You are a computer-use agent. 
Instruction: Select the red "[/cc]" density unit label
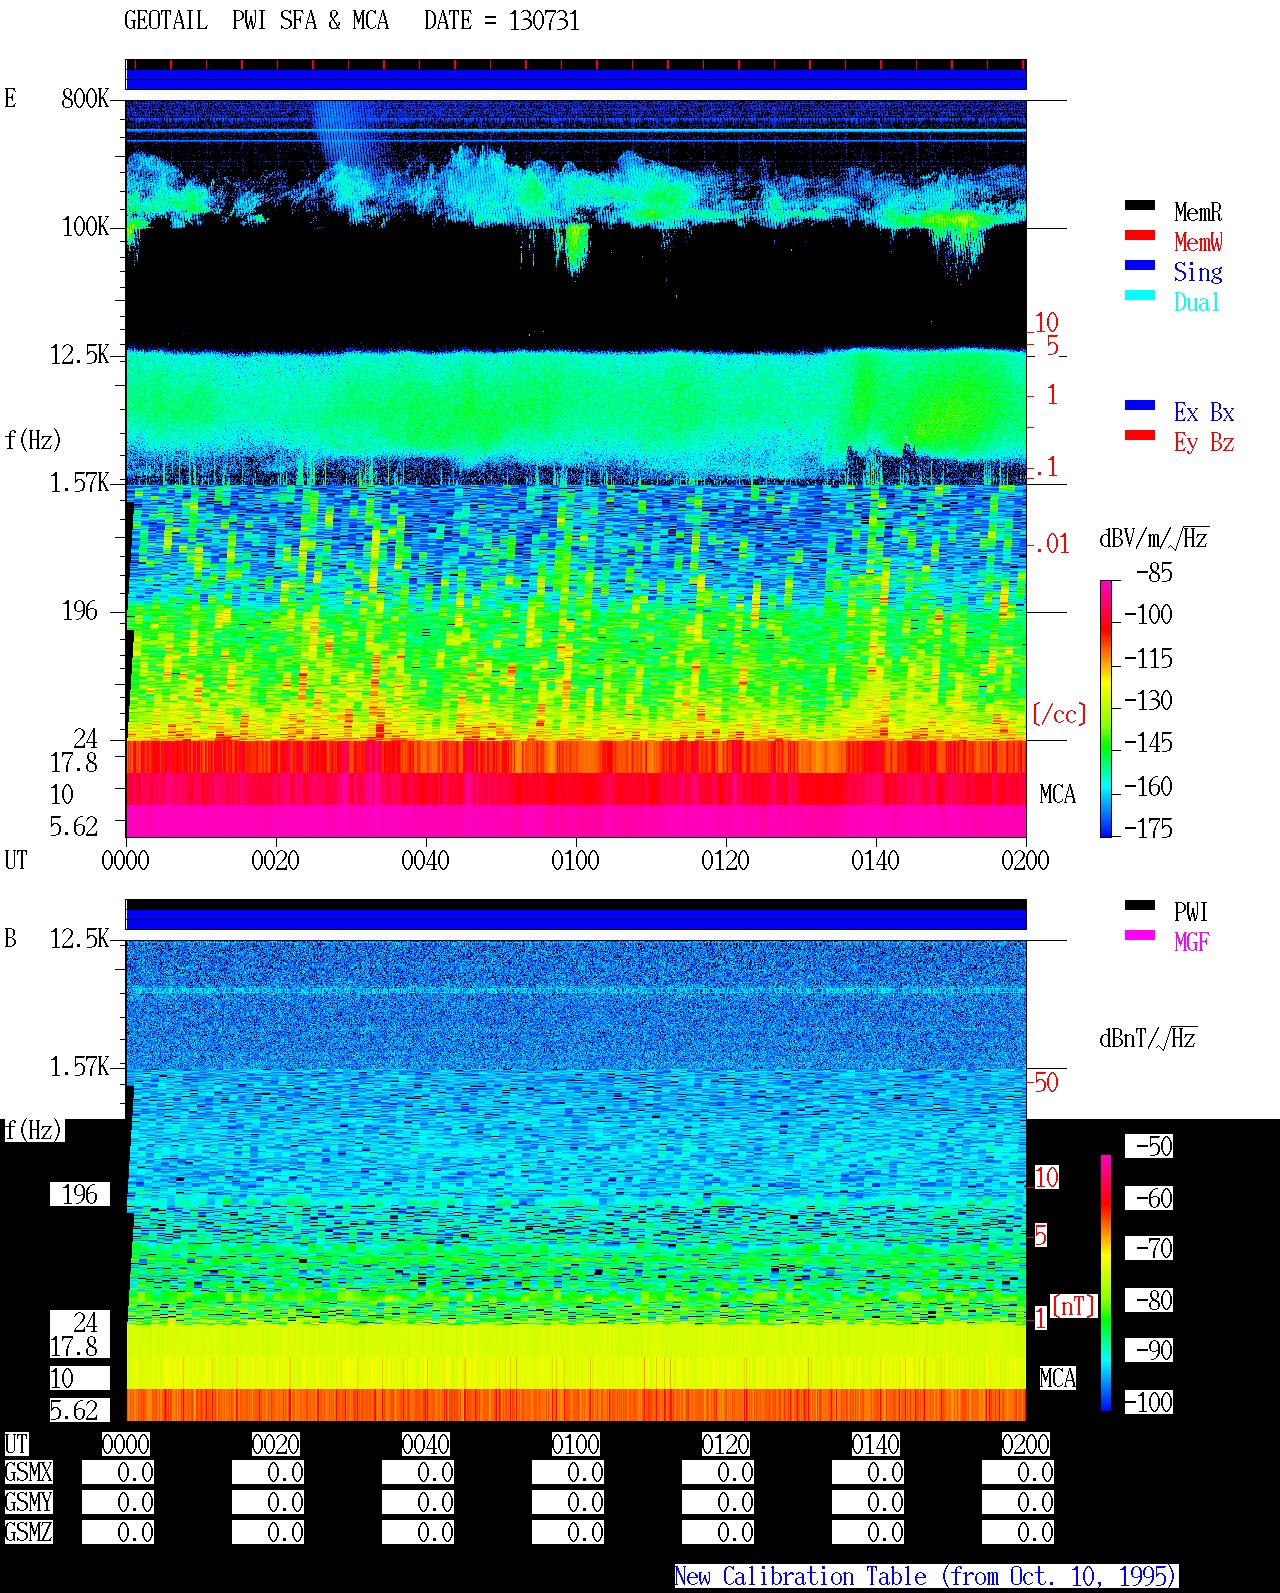tap(1059, 714)
